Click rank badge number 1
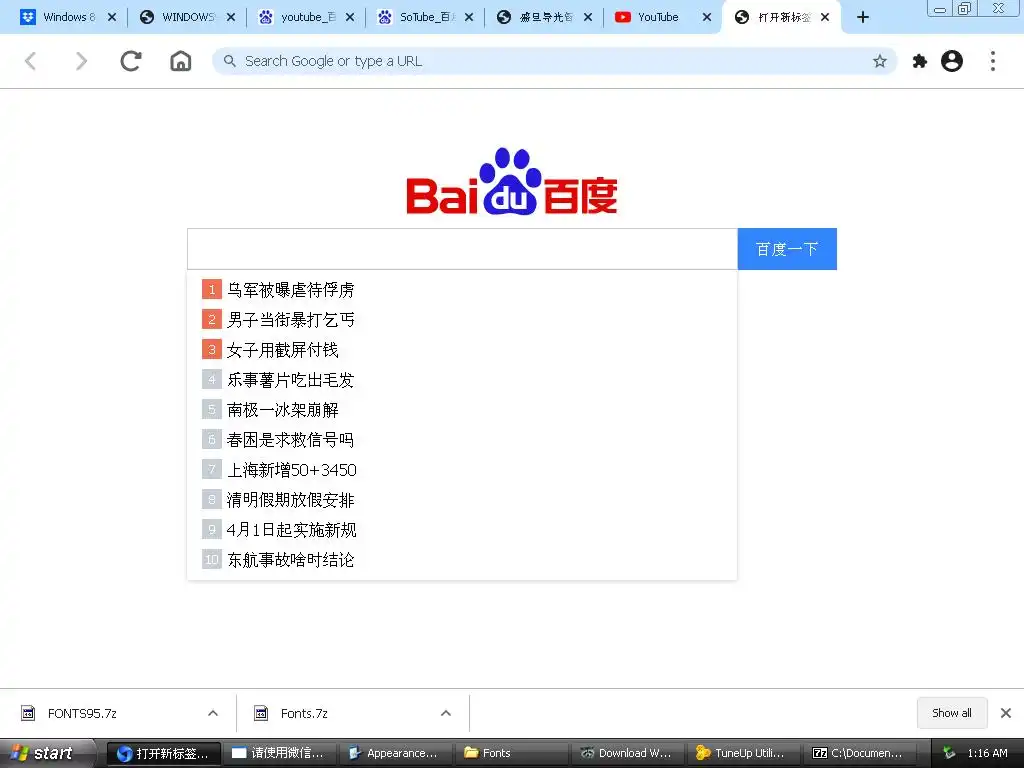The height and width of the screenshot is (768, 1024). (x=212, y=289)
